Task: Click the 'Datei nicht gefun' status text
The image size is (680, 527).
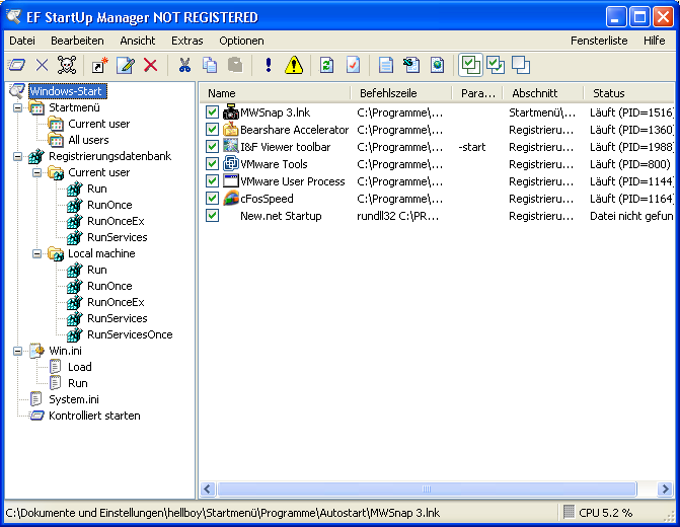Action: click(631, 216)
